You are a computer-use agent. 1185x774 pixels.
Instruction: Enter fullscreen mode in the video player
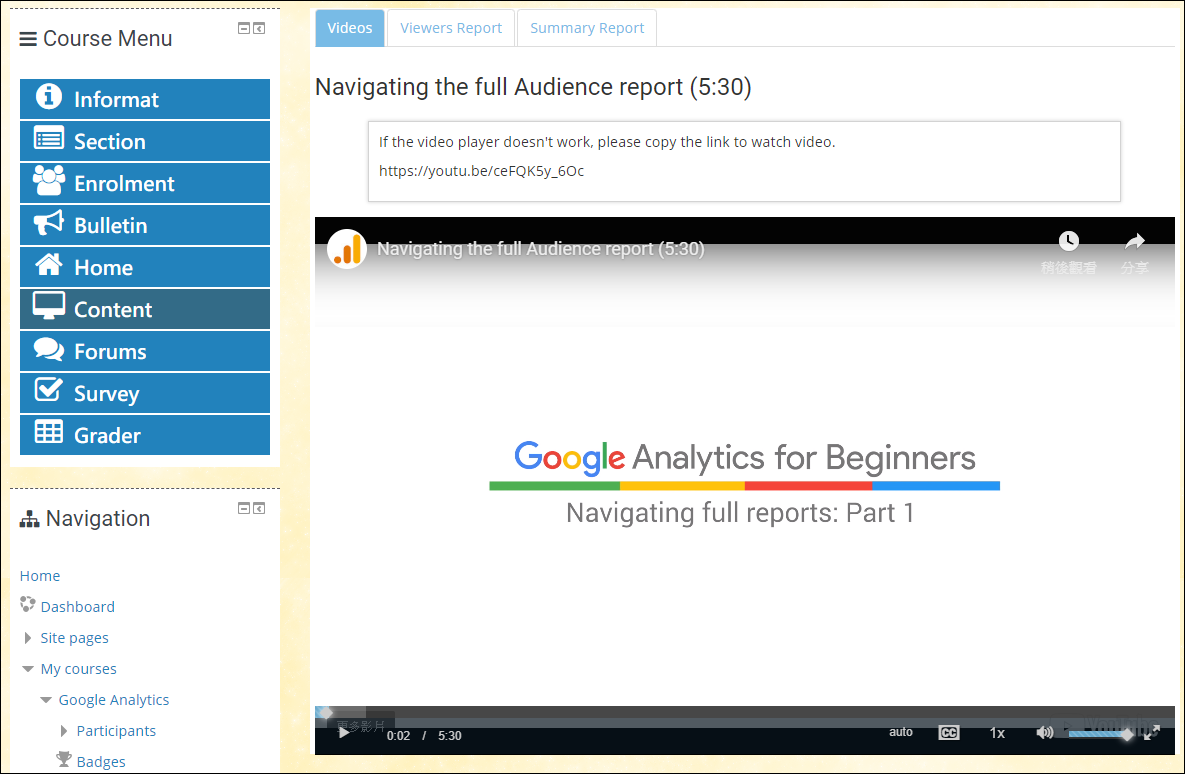1152,733
